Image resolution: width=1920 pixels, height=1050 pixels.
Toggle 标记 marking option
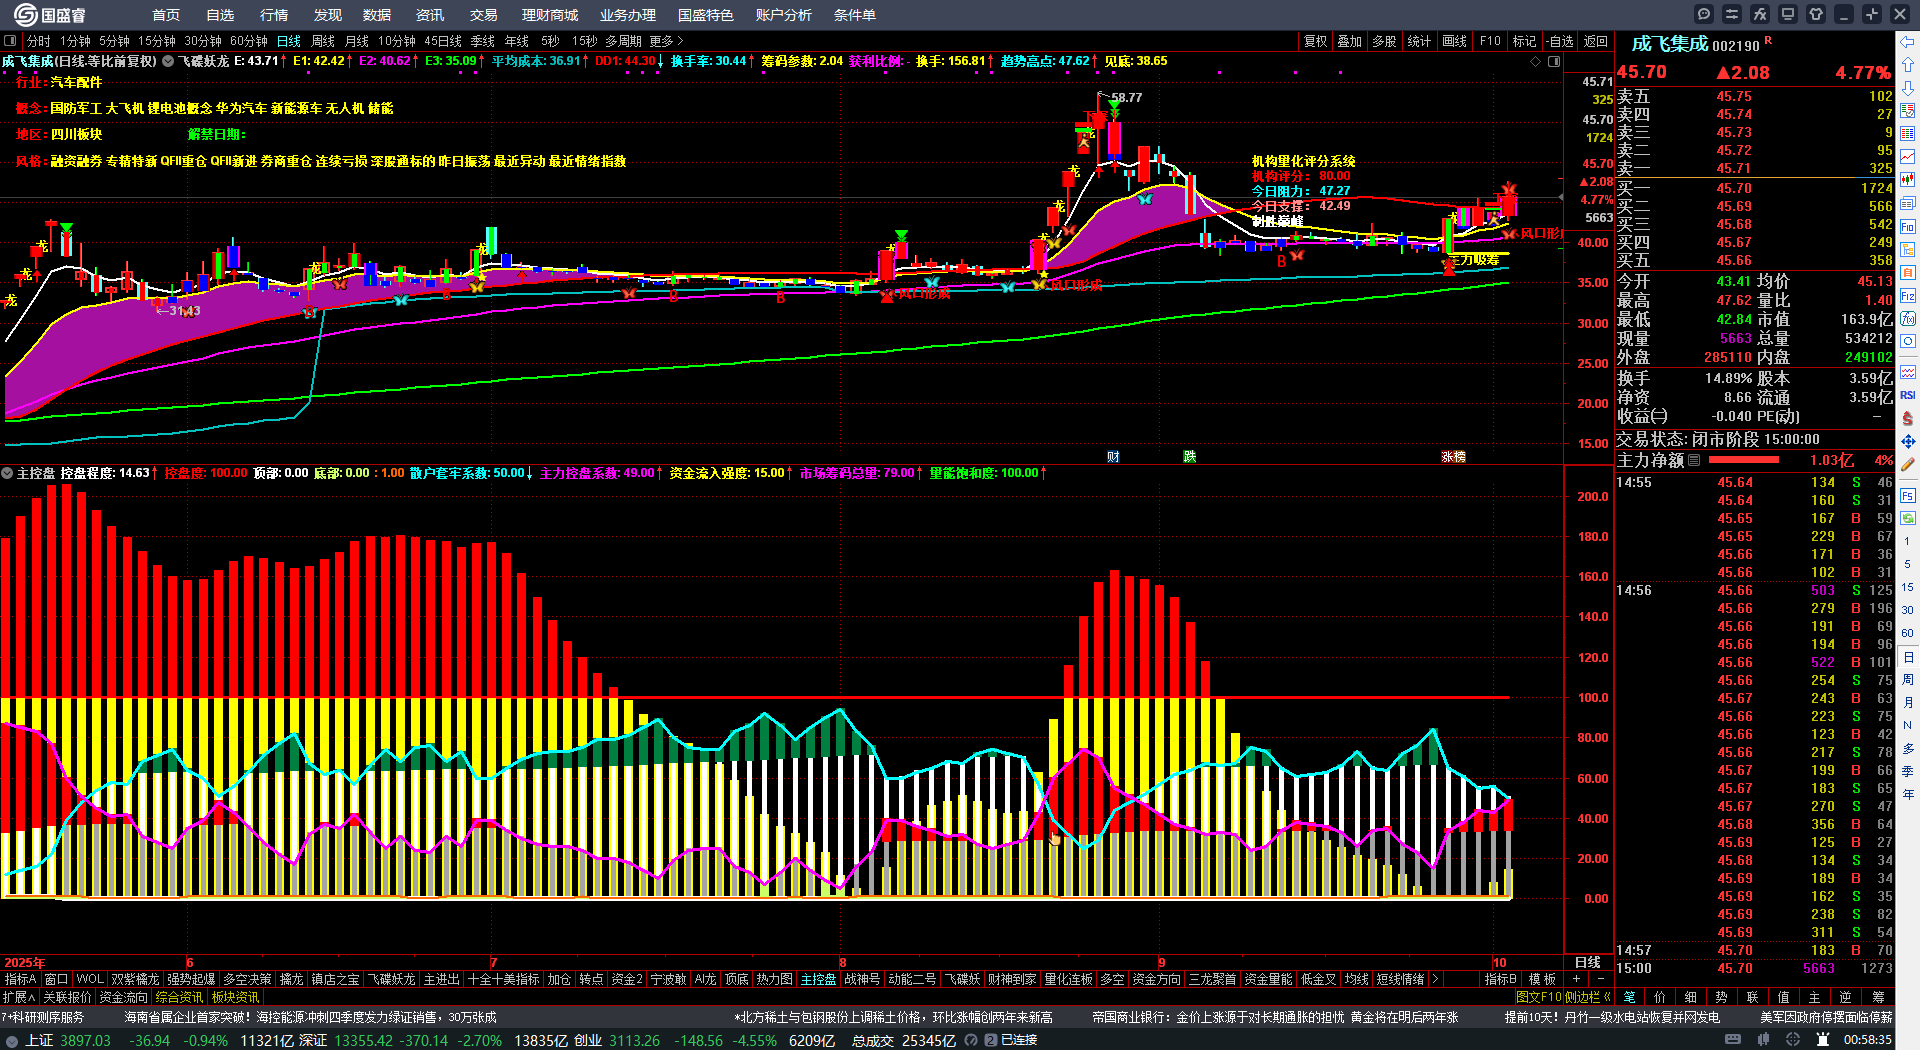1524,41
